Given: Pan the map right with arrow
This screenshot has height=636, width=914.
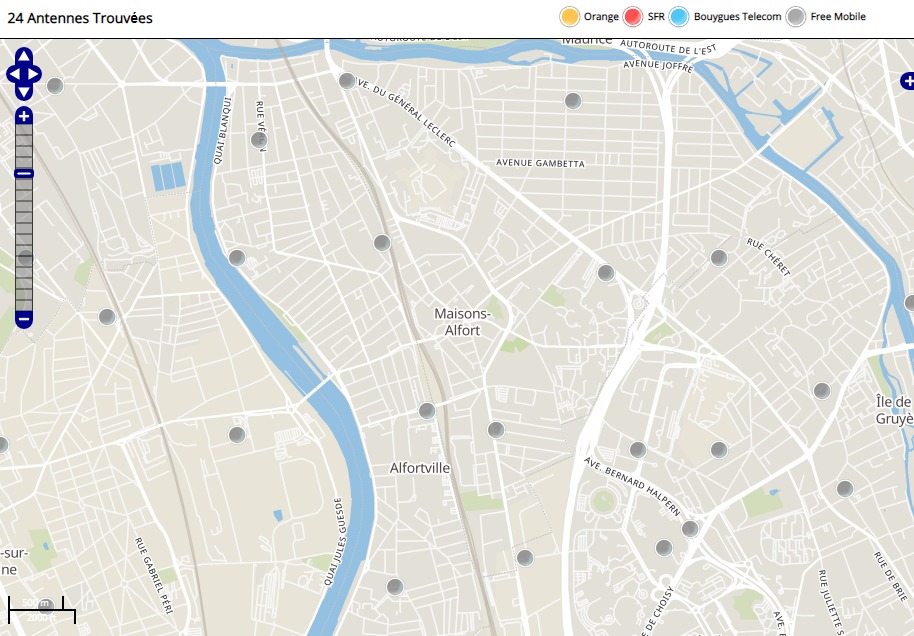Looking at the screenshot, I should click(x=36, y=74).
